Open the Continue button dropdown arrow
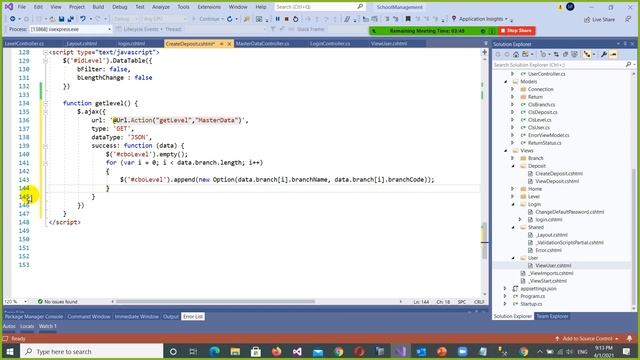 click(222, 19)
